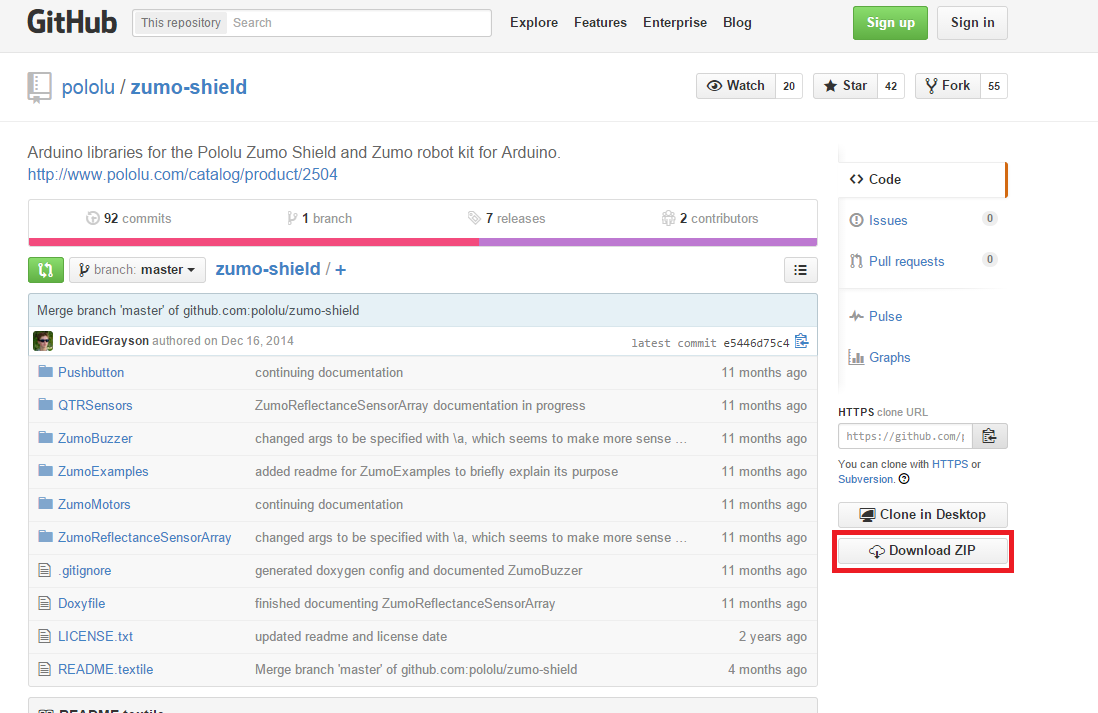Click the README.textile file icon
Image resolution: width=1098 pixels, height=713 pixels.
(45, 669)
